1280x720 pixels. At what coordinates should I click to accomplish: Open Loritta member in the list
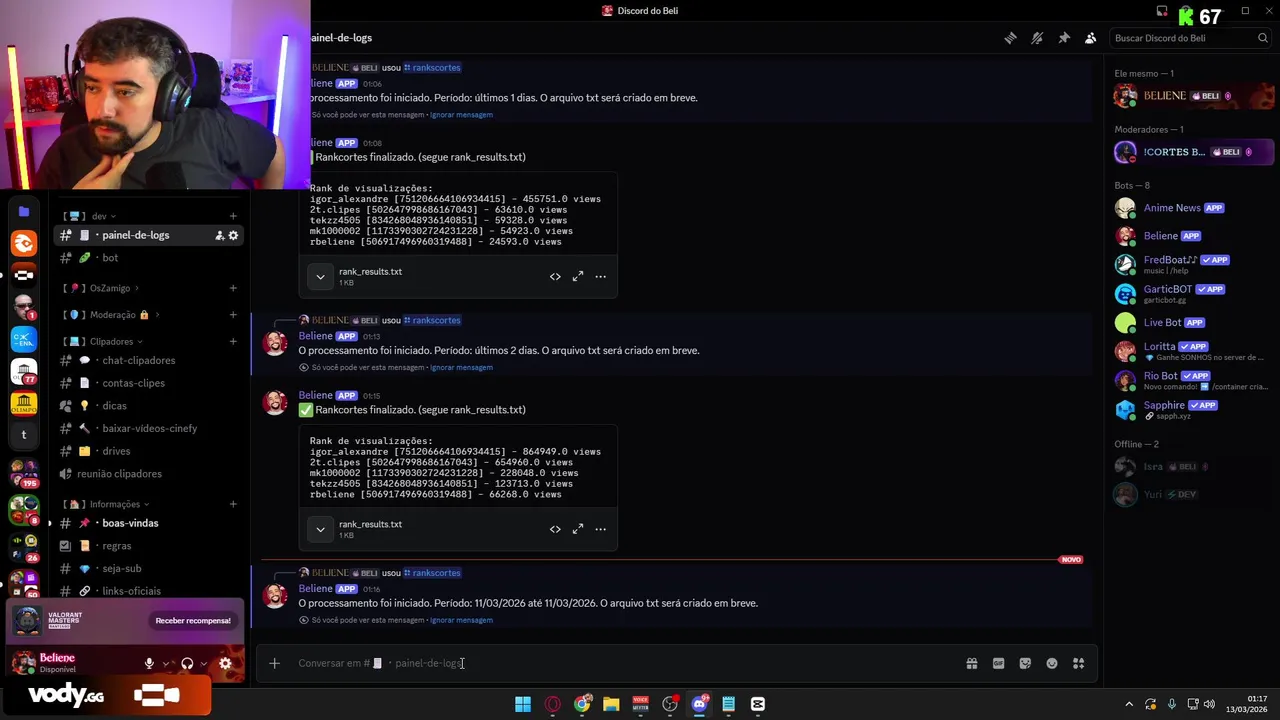tap(1192, 351)
